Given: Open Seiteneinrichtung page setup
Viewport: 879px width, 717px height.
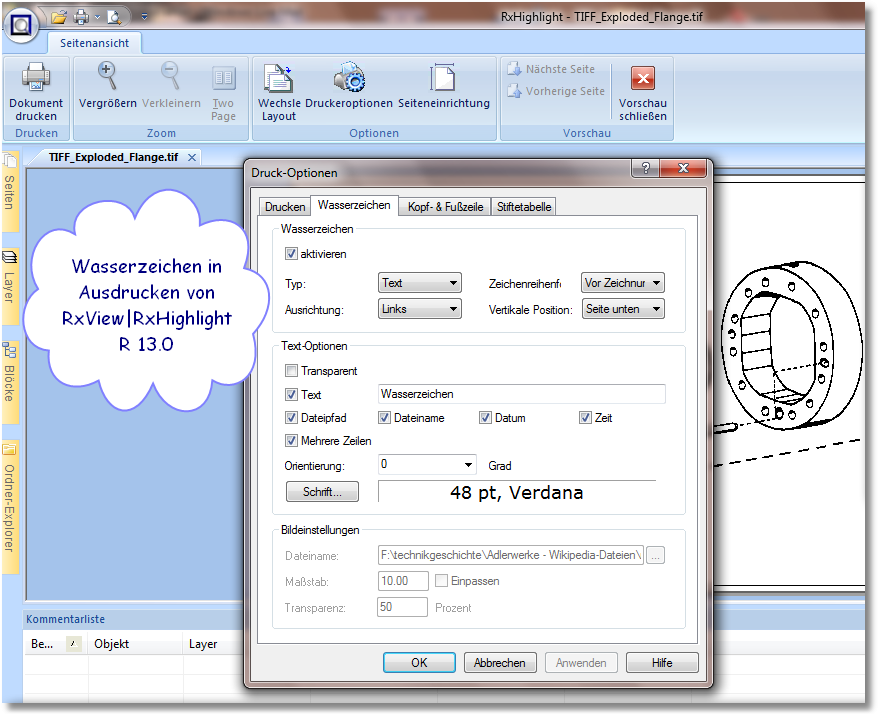Looking at the screenshot, I should [x=443, y=78].
